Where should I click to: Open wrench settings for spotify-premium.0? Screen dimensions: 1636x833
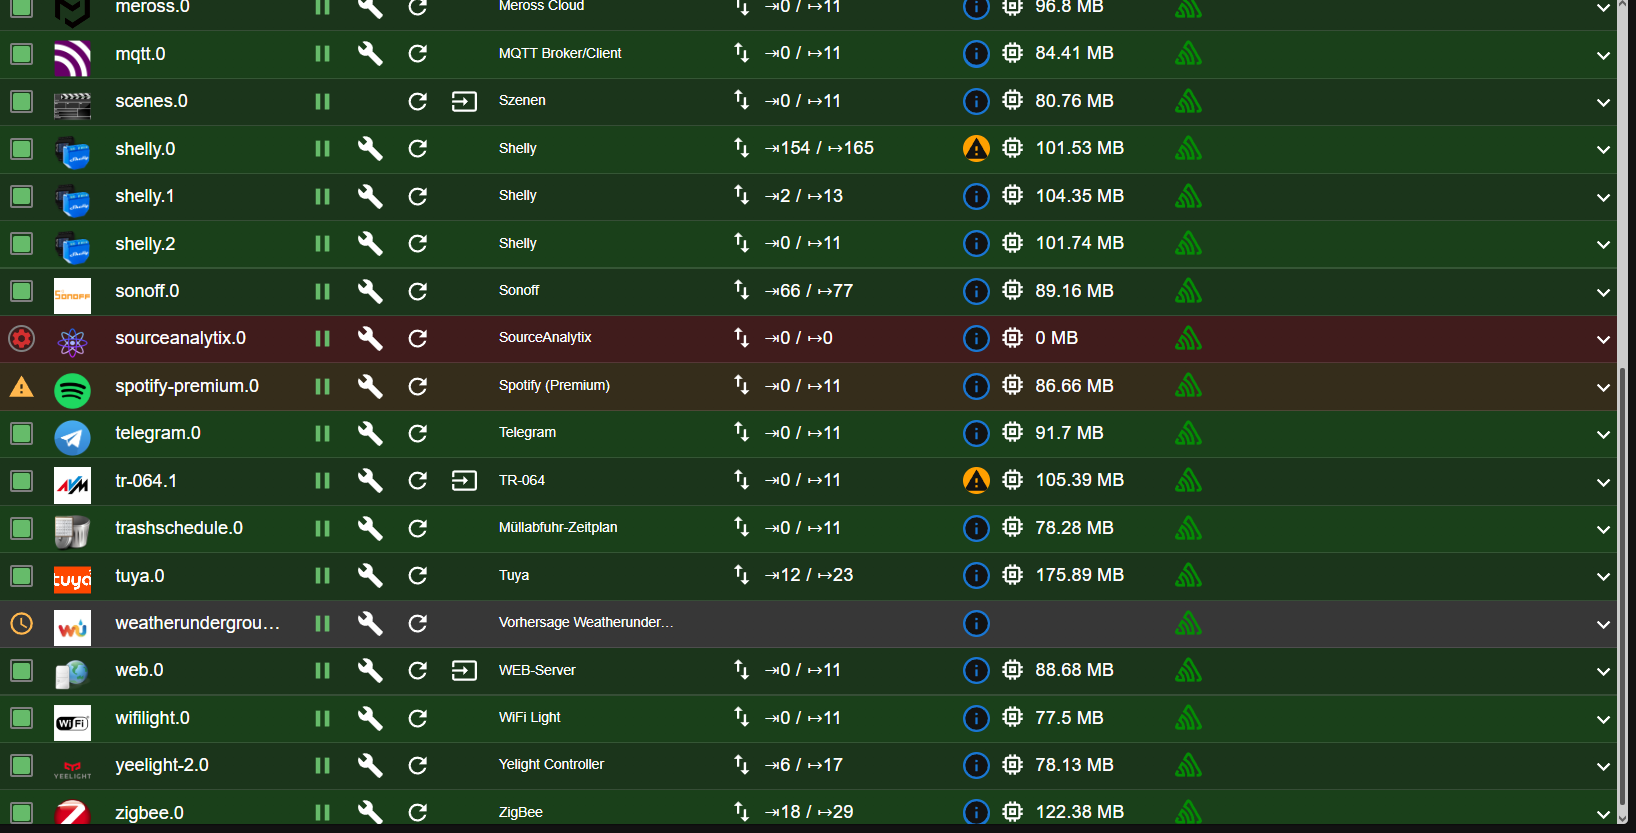(x=370, y=386)
